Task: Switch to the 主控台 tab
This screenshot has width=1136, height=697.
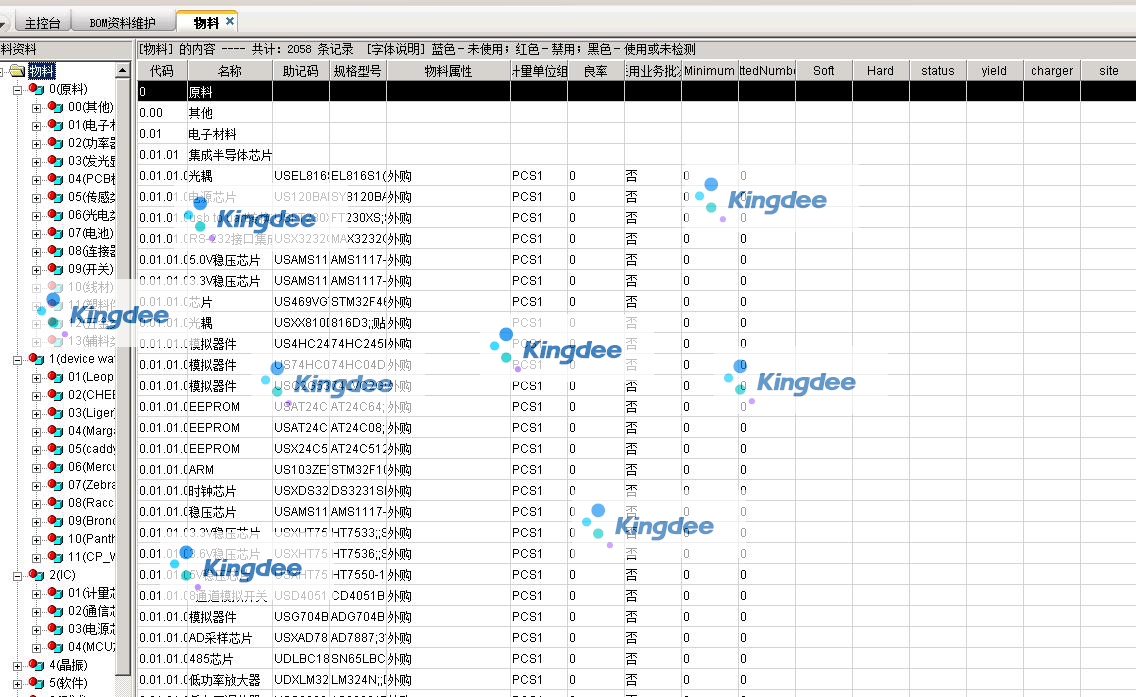Action: (41, 22)
